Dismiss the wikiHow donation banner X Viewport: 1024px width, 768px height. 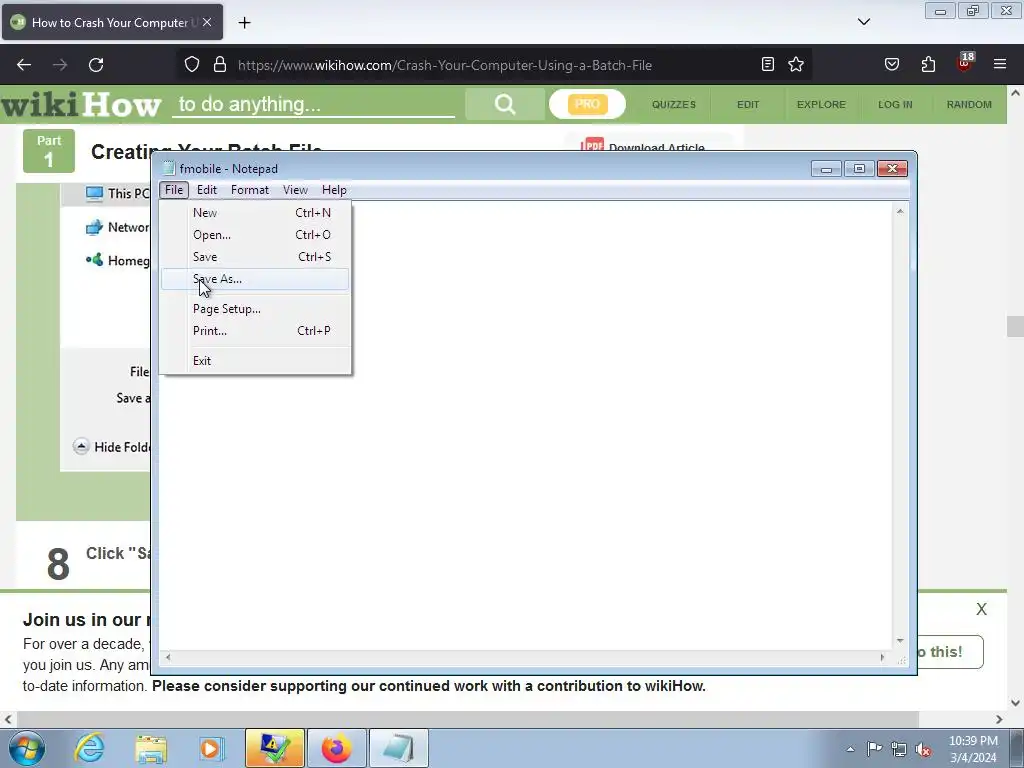tap(981, 609)
